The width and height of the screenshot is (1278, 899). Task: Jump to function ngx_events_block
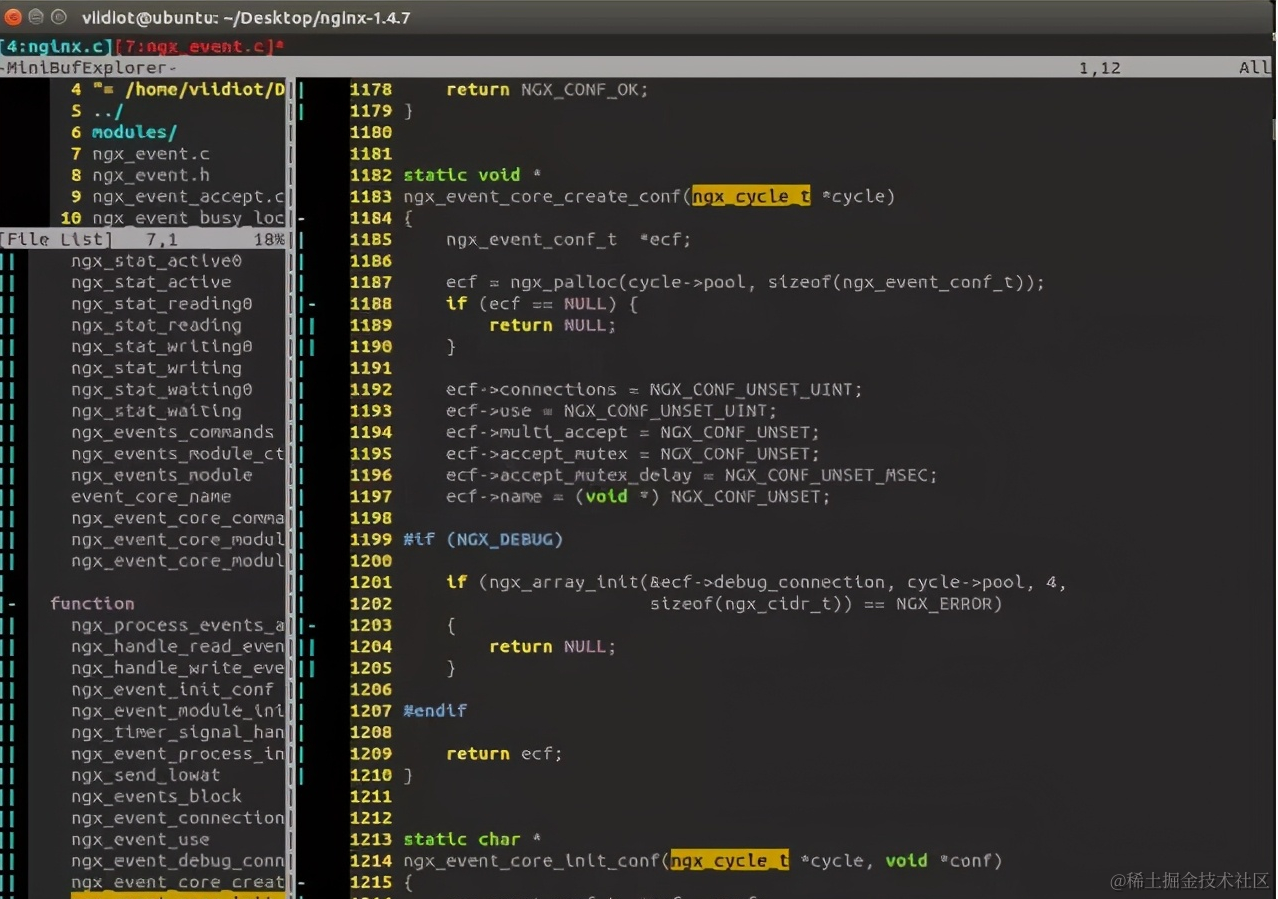[157, 796]
